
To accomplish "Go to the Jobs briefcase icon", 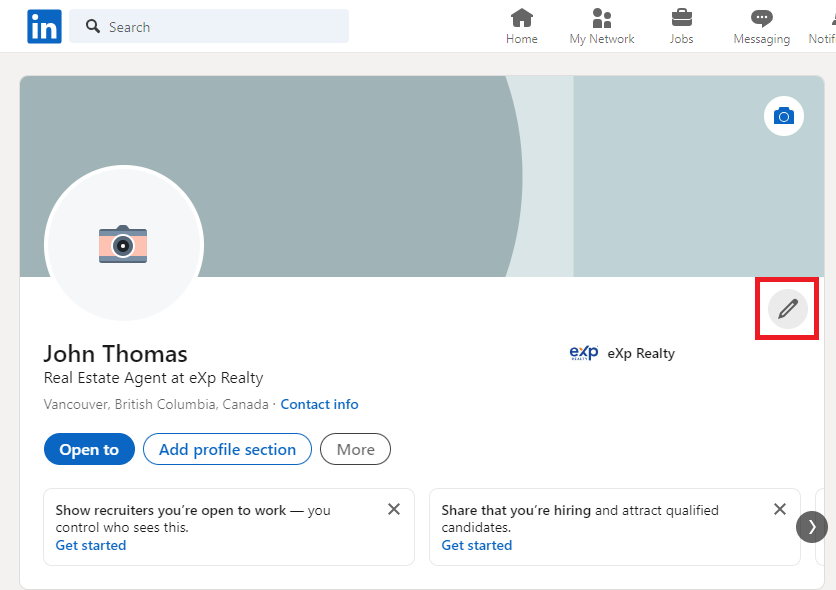I will [x=681, y=19].
